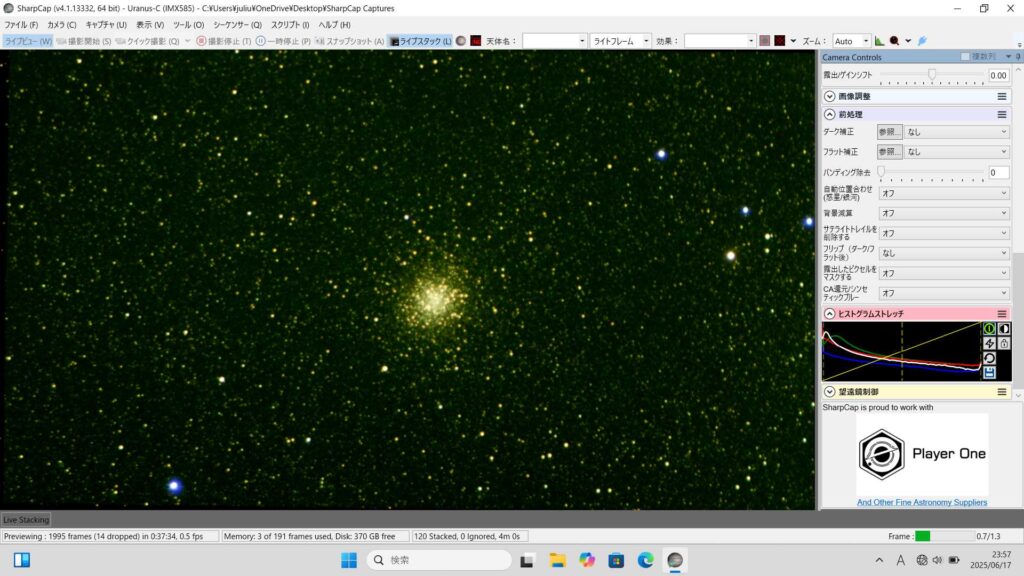Open the キャプチャ menu
The height and width of the screenshot is (576, 1024).
pyautogui.click(x=106, y=25)
